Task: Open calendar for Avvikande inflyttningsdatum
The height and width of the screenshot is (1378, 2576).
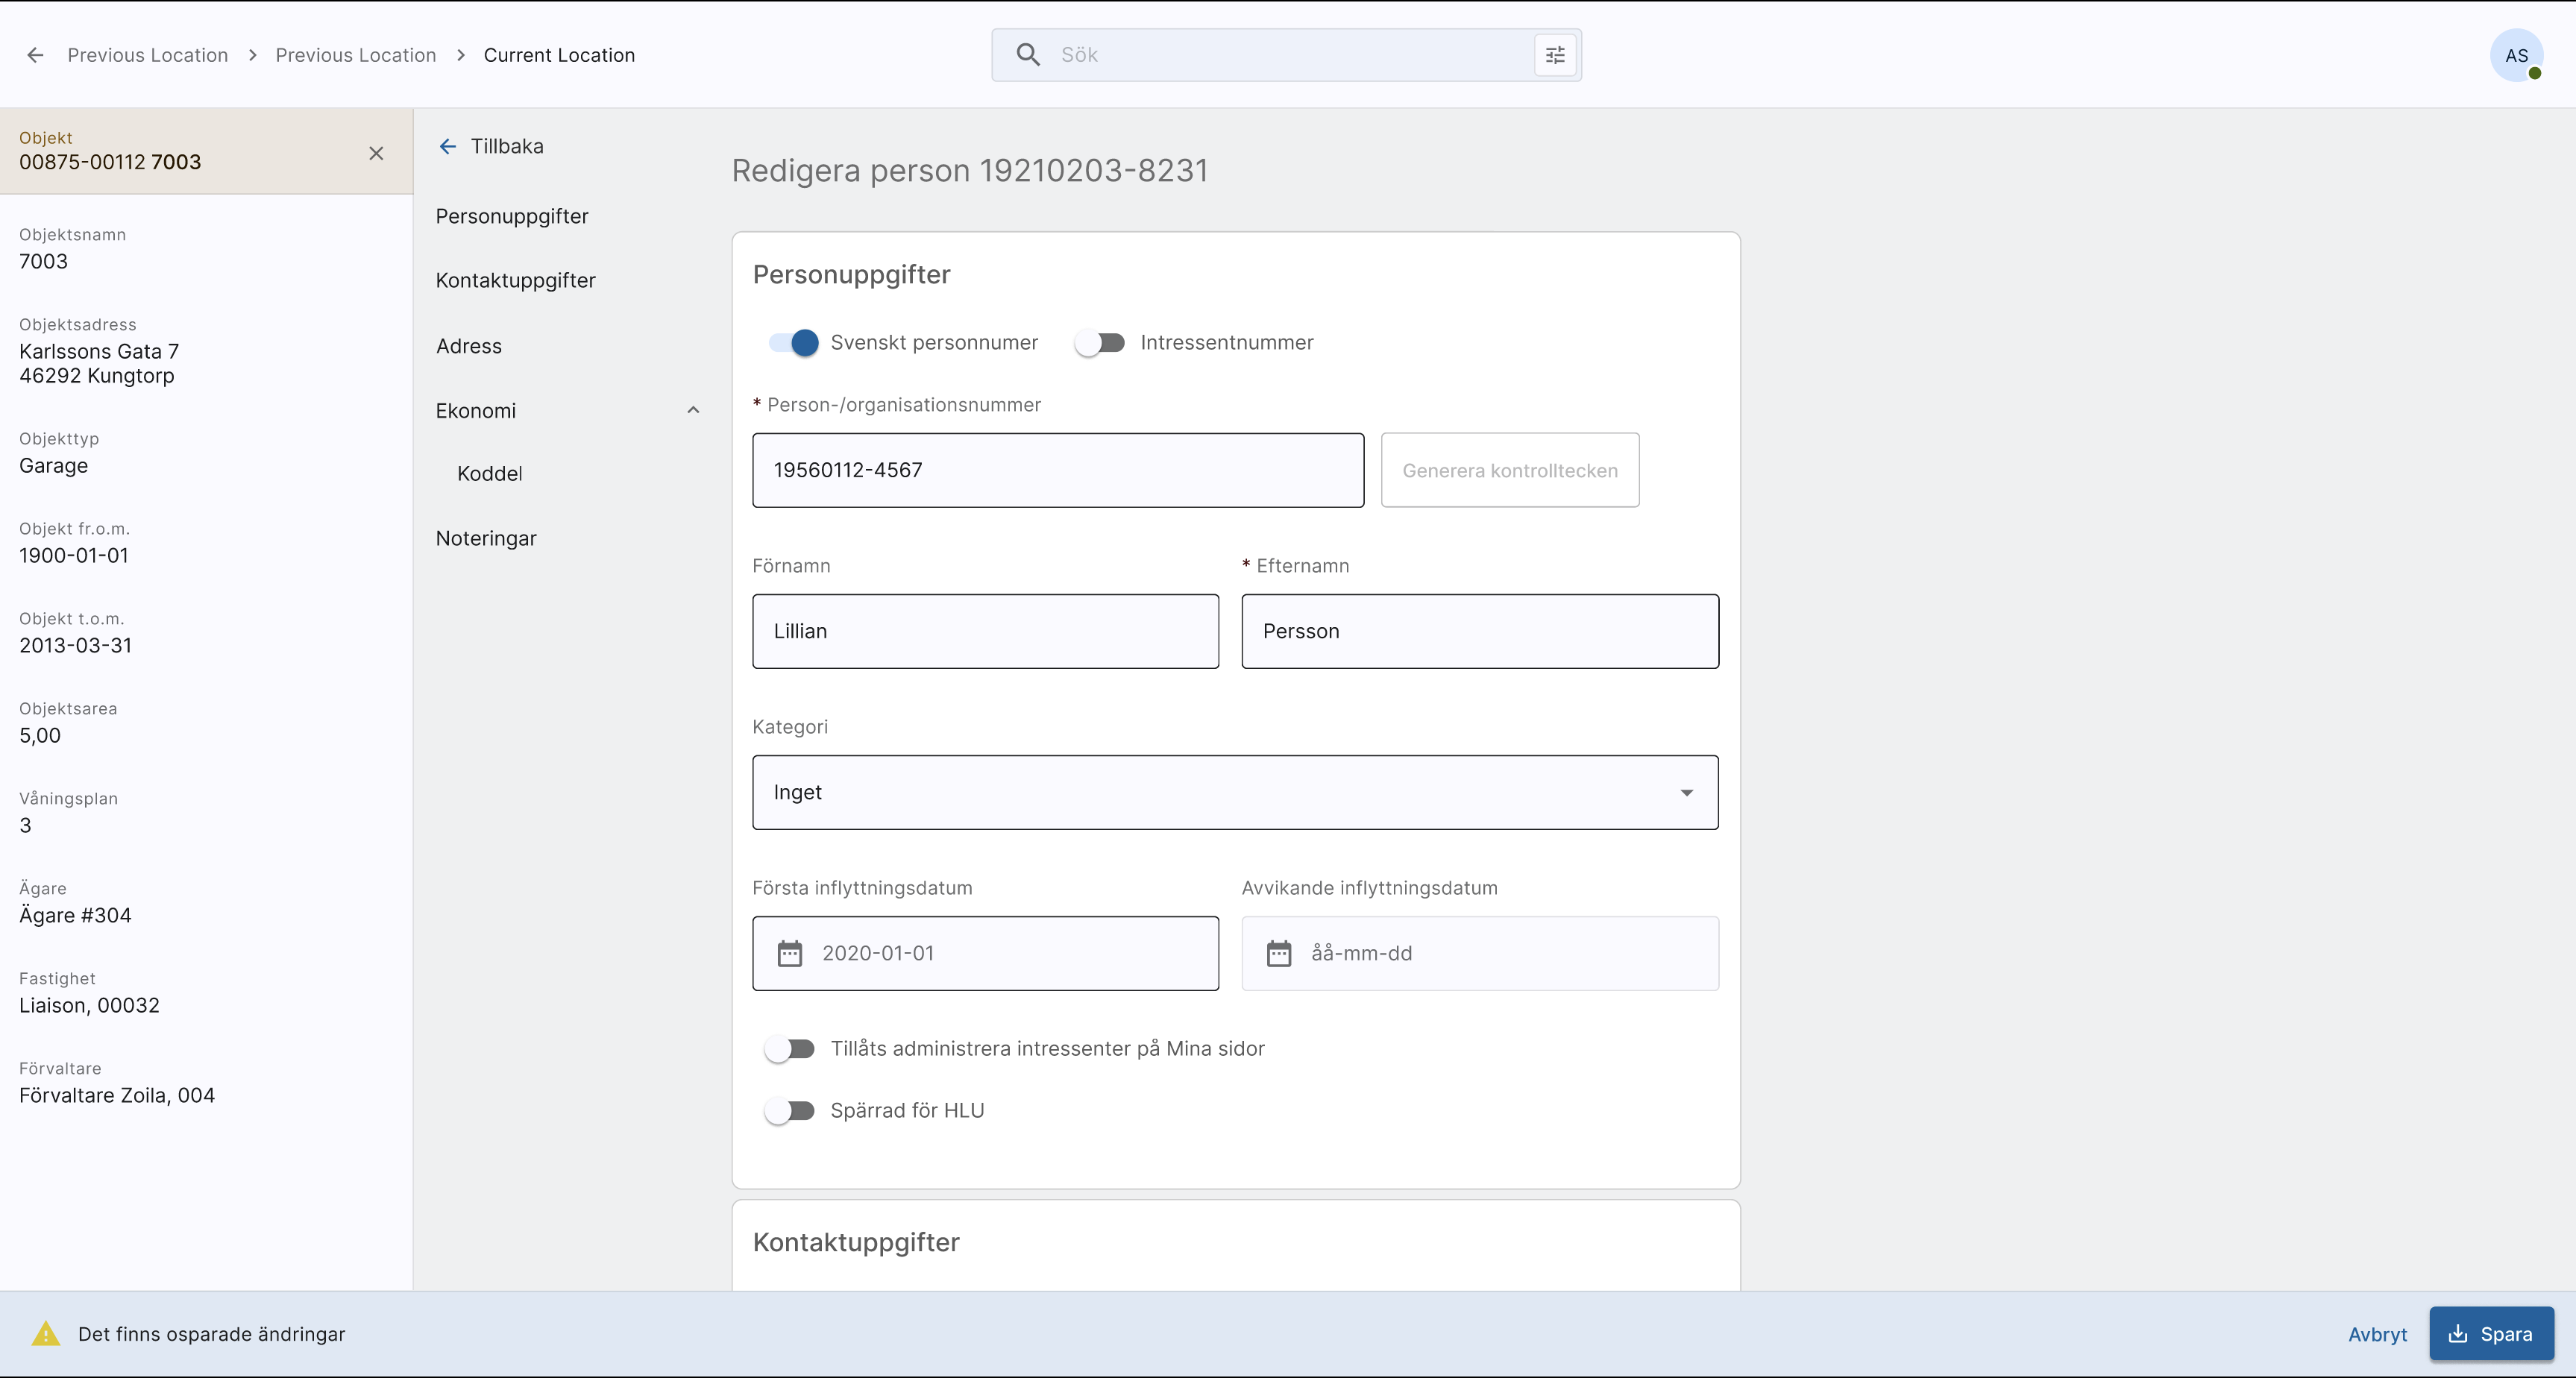Action: (x=1279, y=953)
